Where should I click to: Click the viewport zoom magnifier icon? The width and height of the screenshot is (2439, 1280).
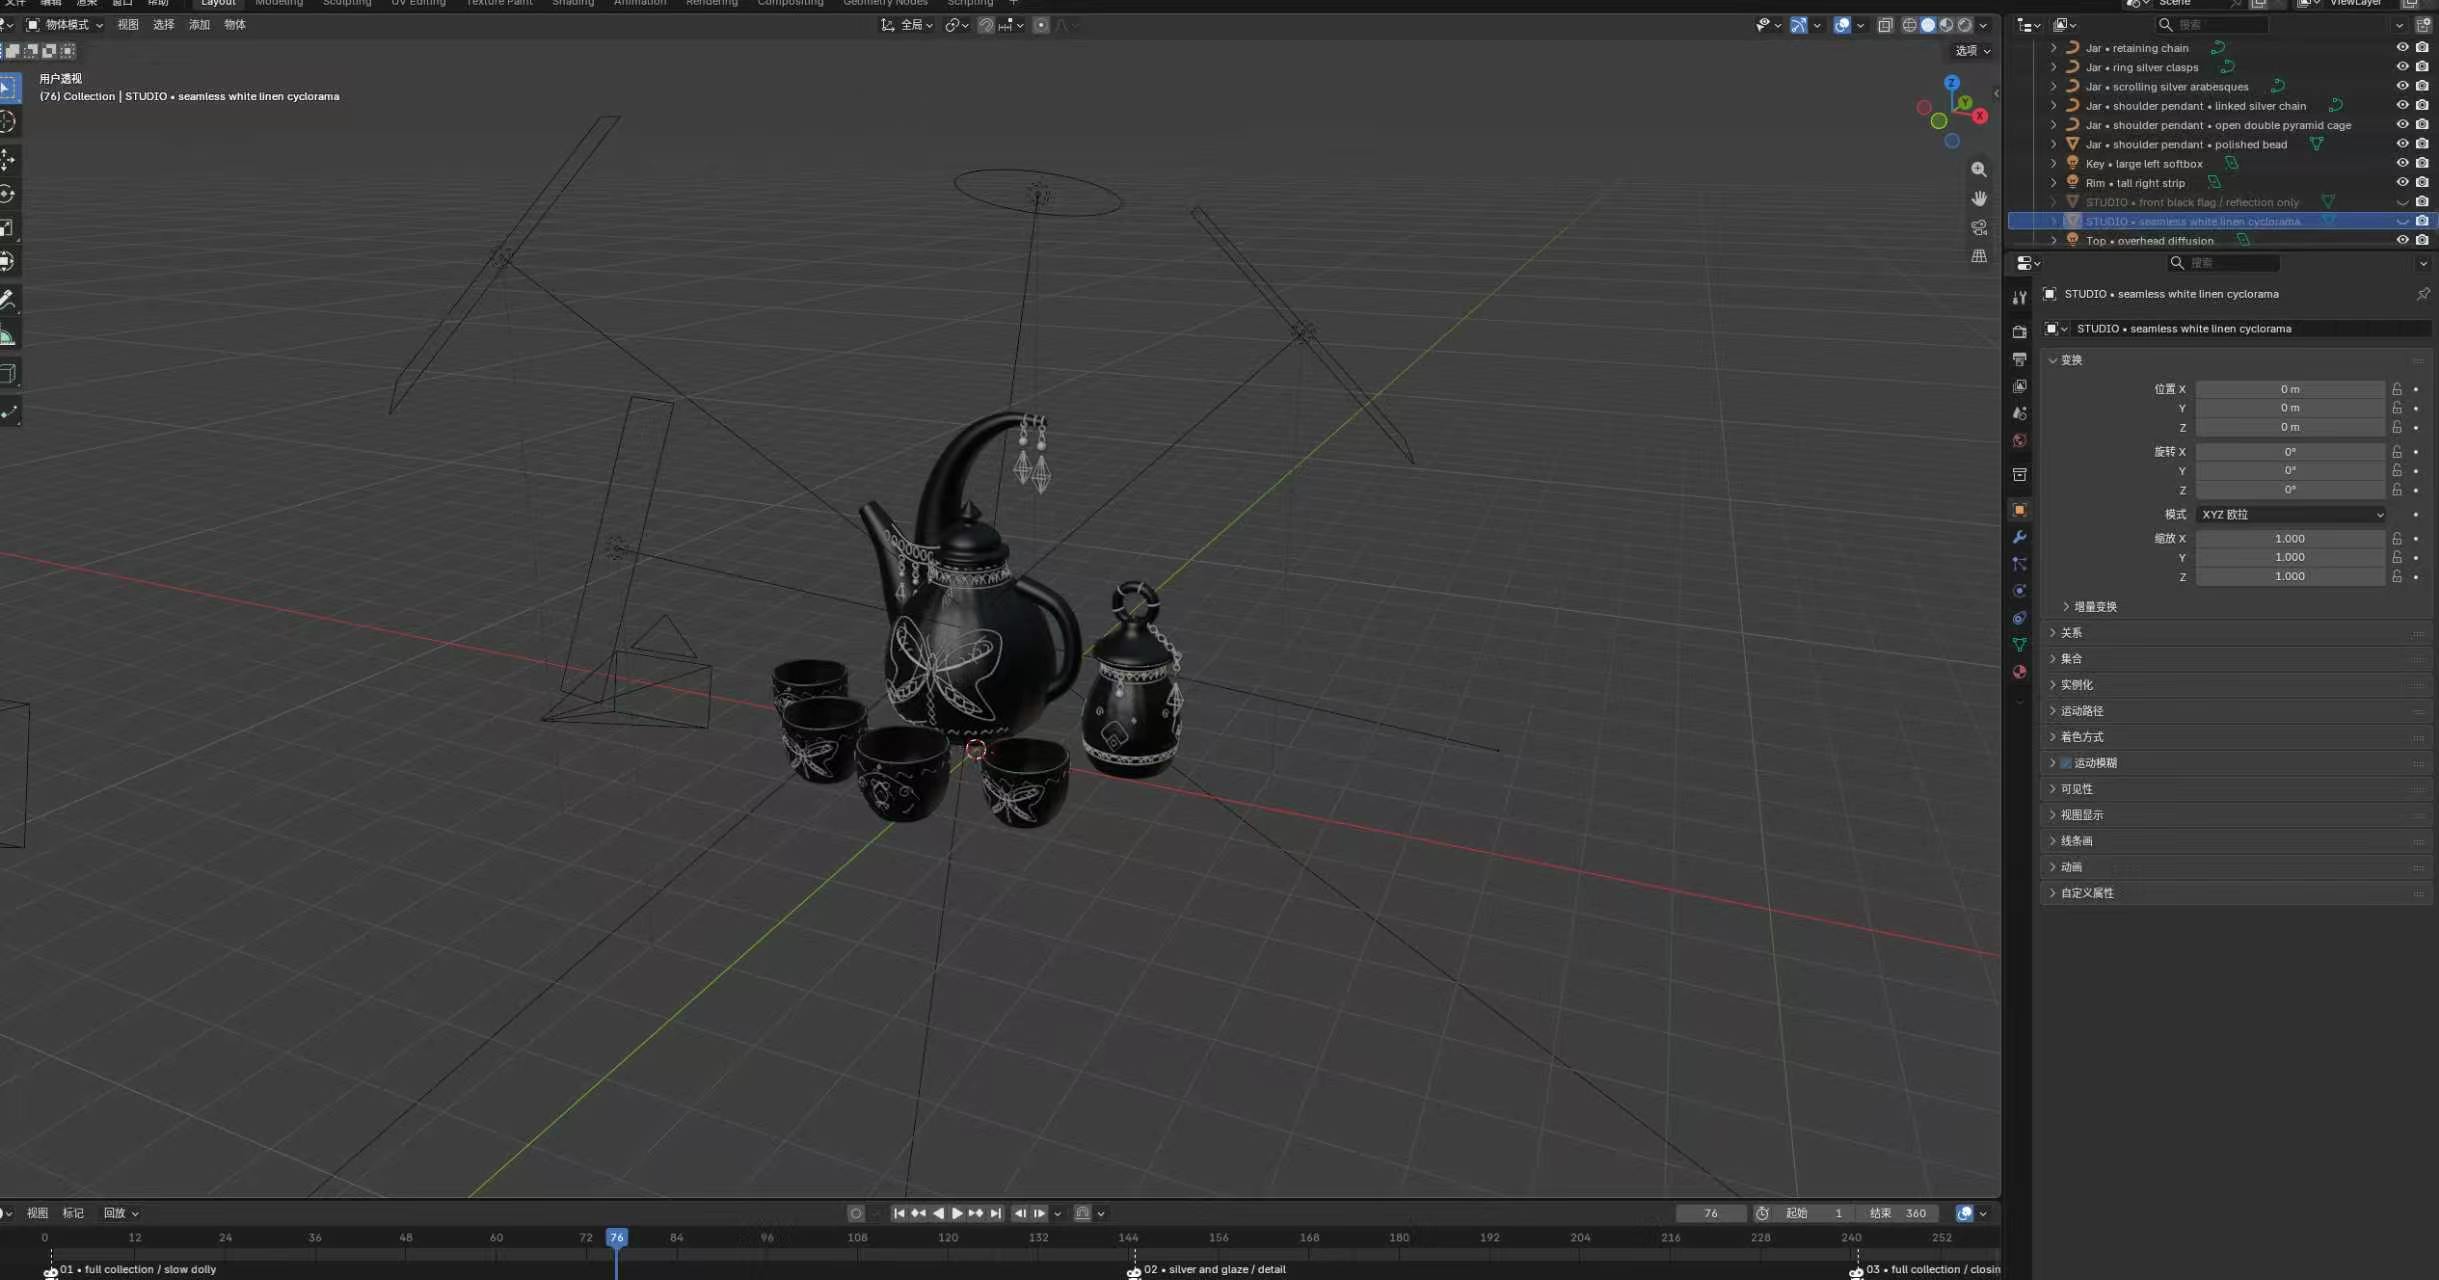tap(1978, 170)
